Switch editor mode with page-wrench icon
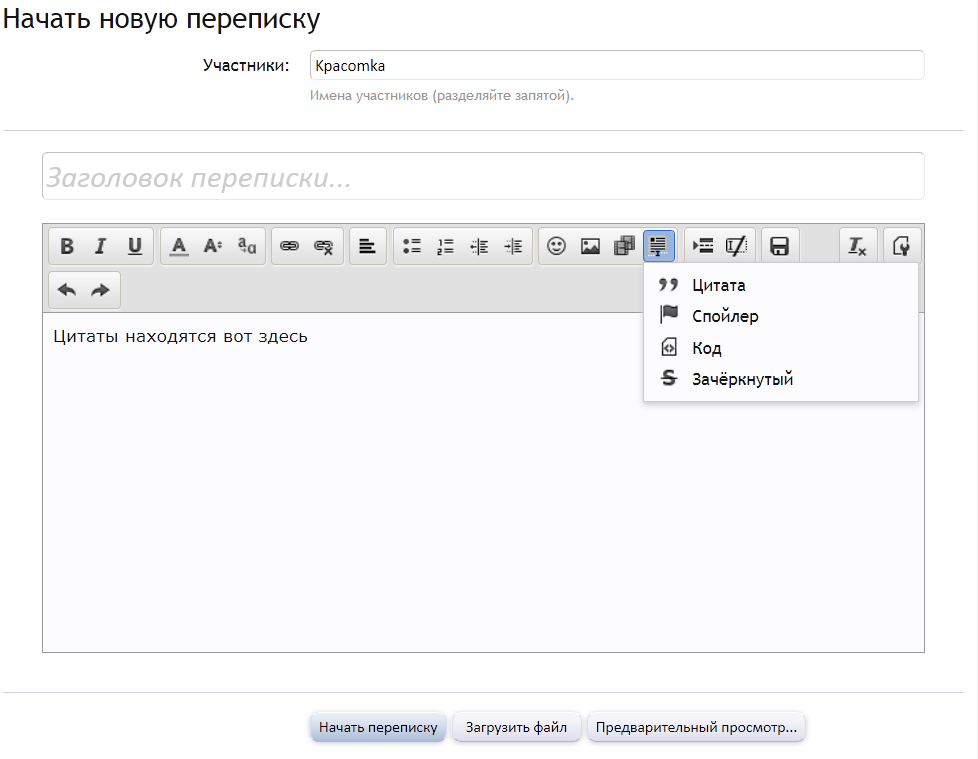 [901, 246]
